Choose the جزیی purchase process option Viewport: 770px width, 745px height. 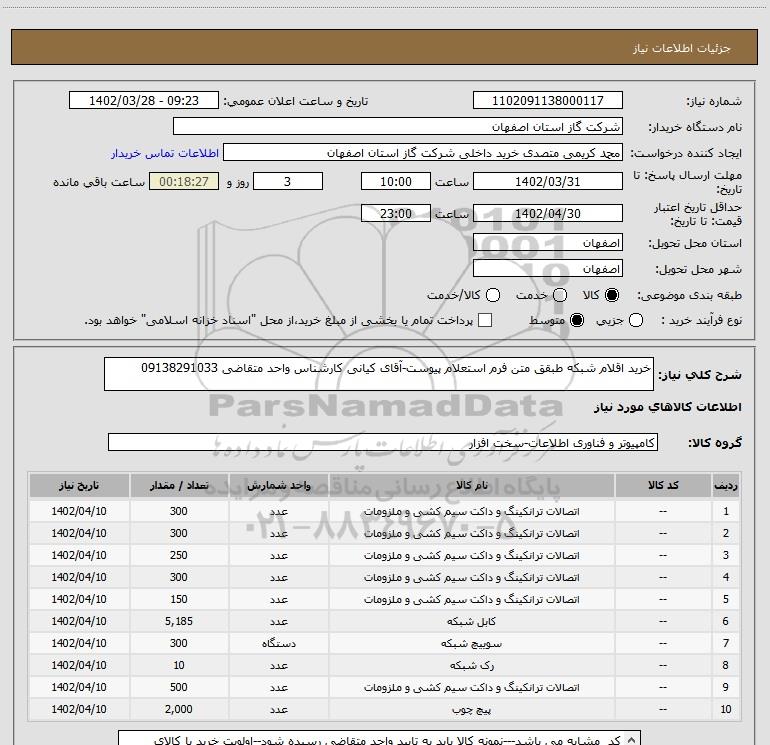click(636, 321)
